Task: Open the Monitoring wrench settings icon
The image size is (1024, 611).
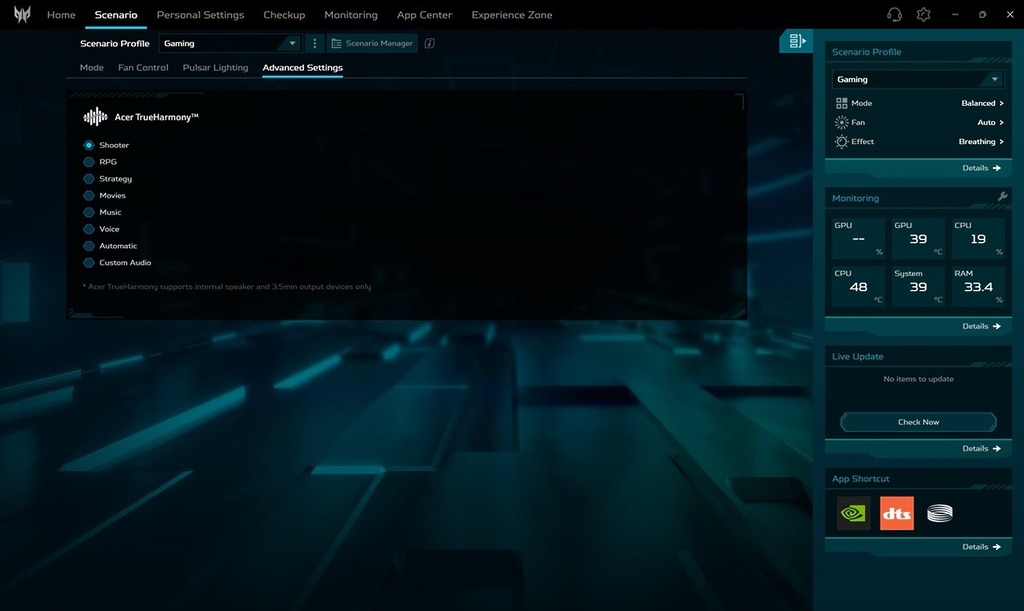Action: pyautogui.click(x=1002, y=196)
